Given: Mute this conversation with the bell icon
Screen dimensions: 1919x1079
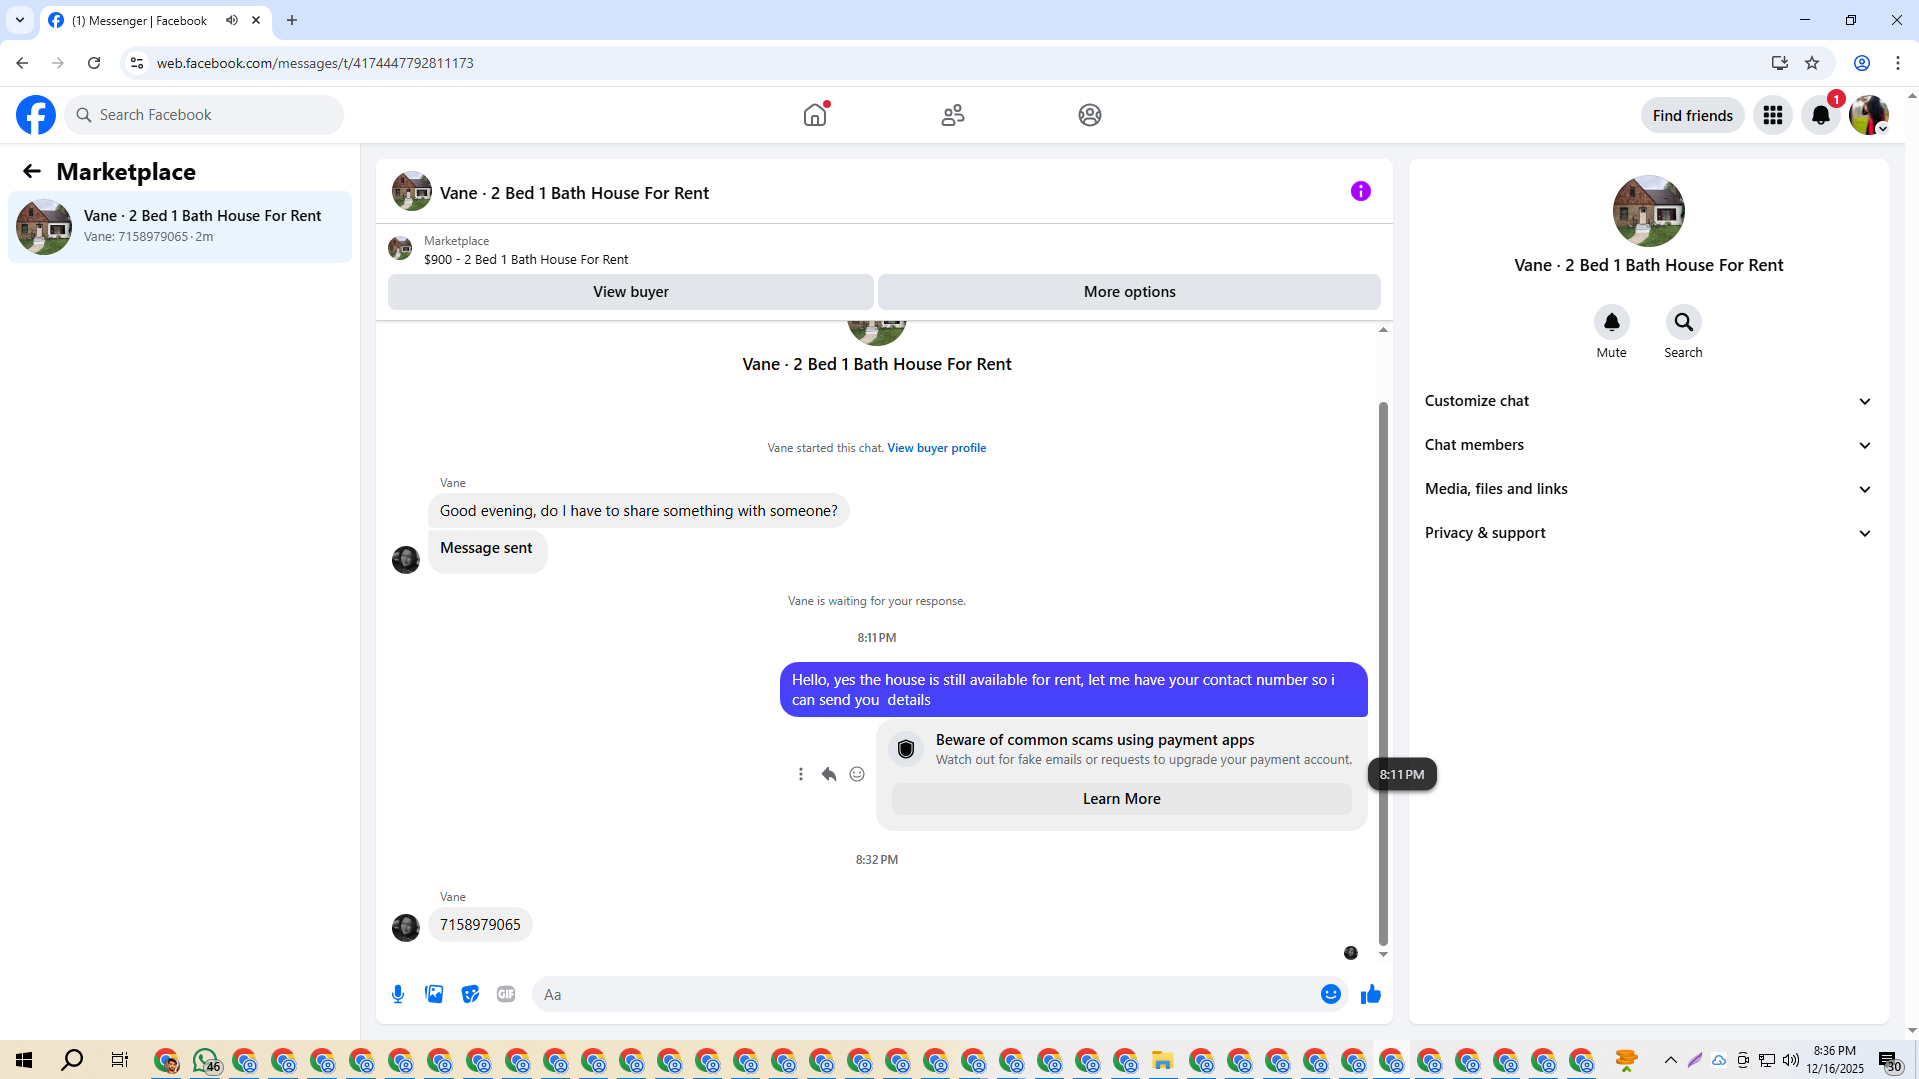Looking at the screenshot, I should click(x=1612, y=322).
